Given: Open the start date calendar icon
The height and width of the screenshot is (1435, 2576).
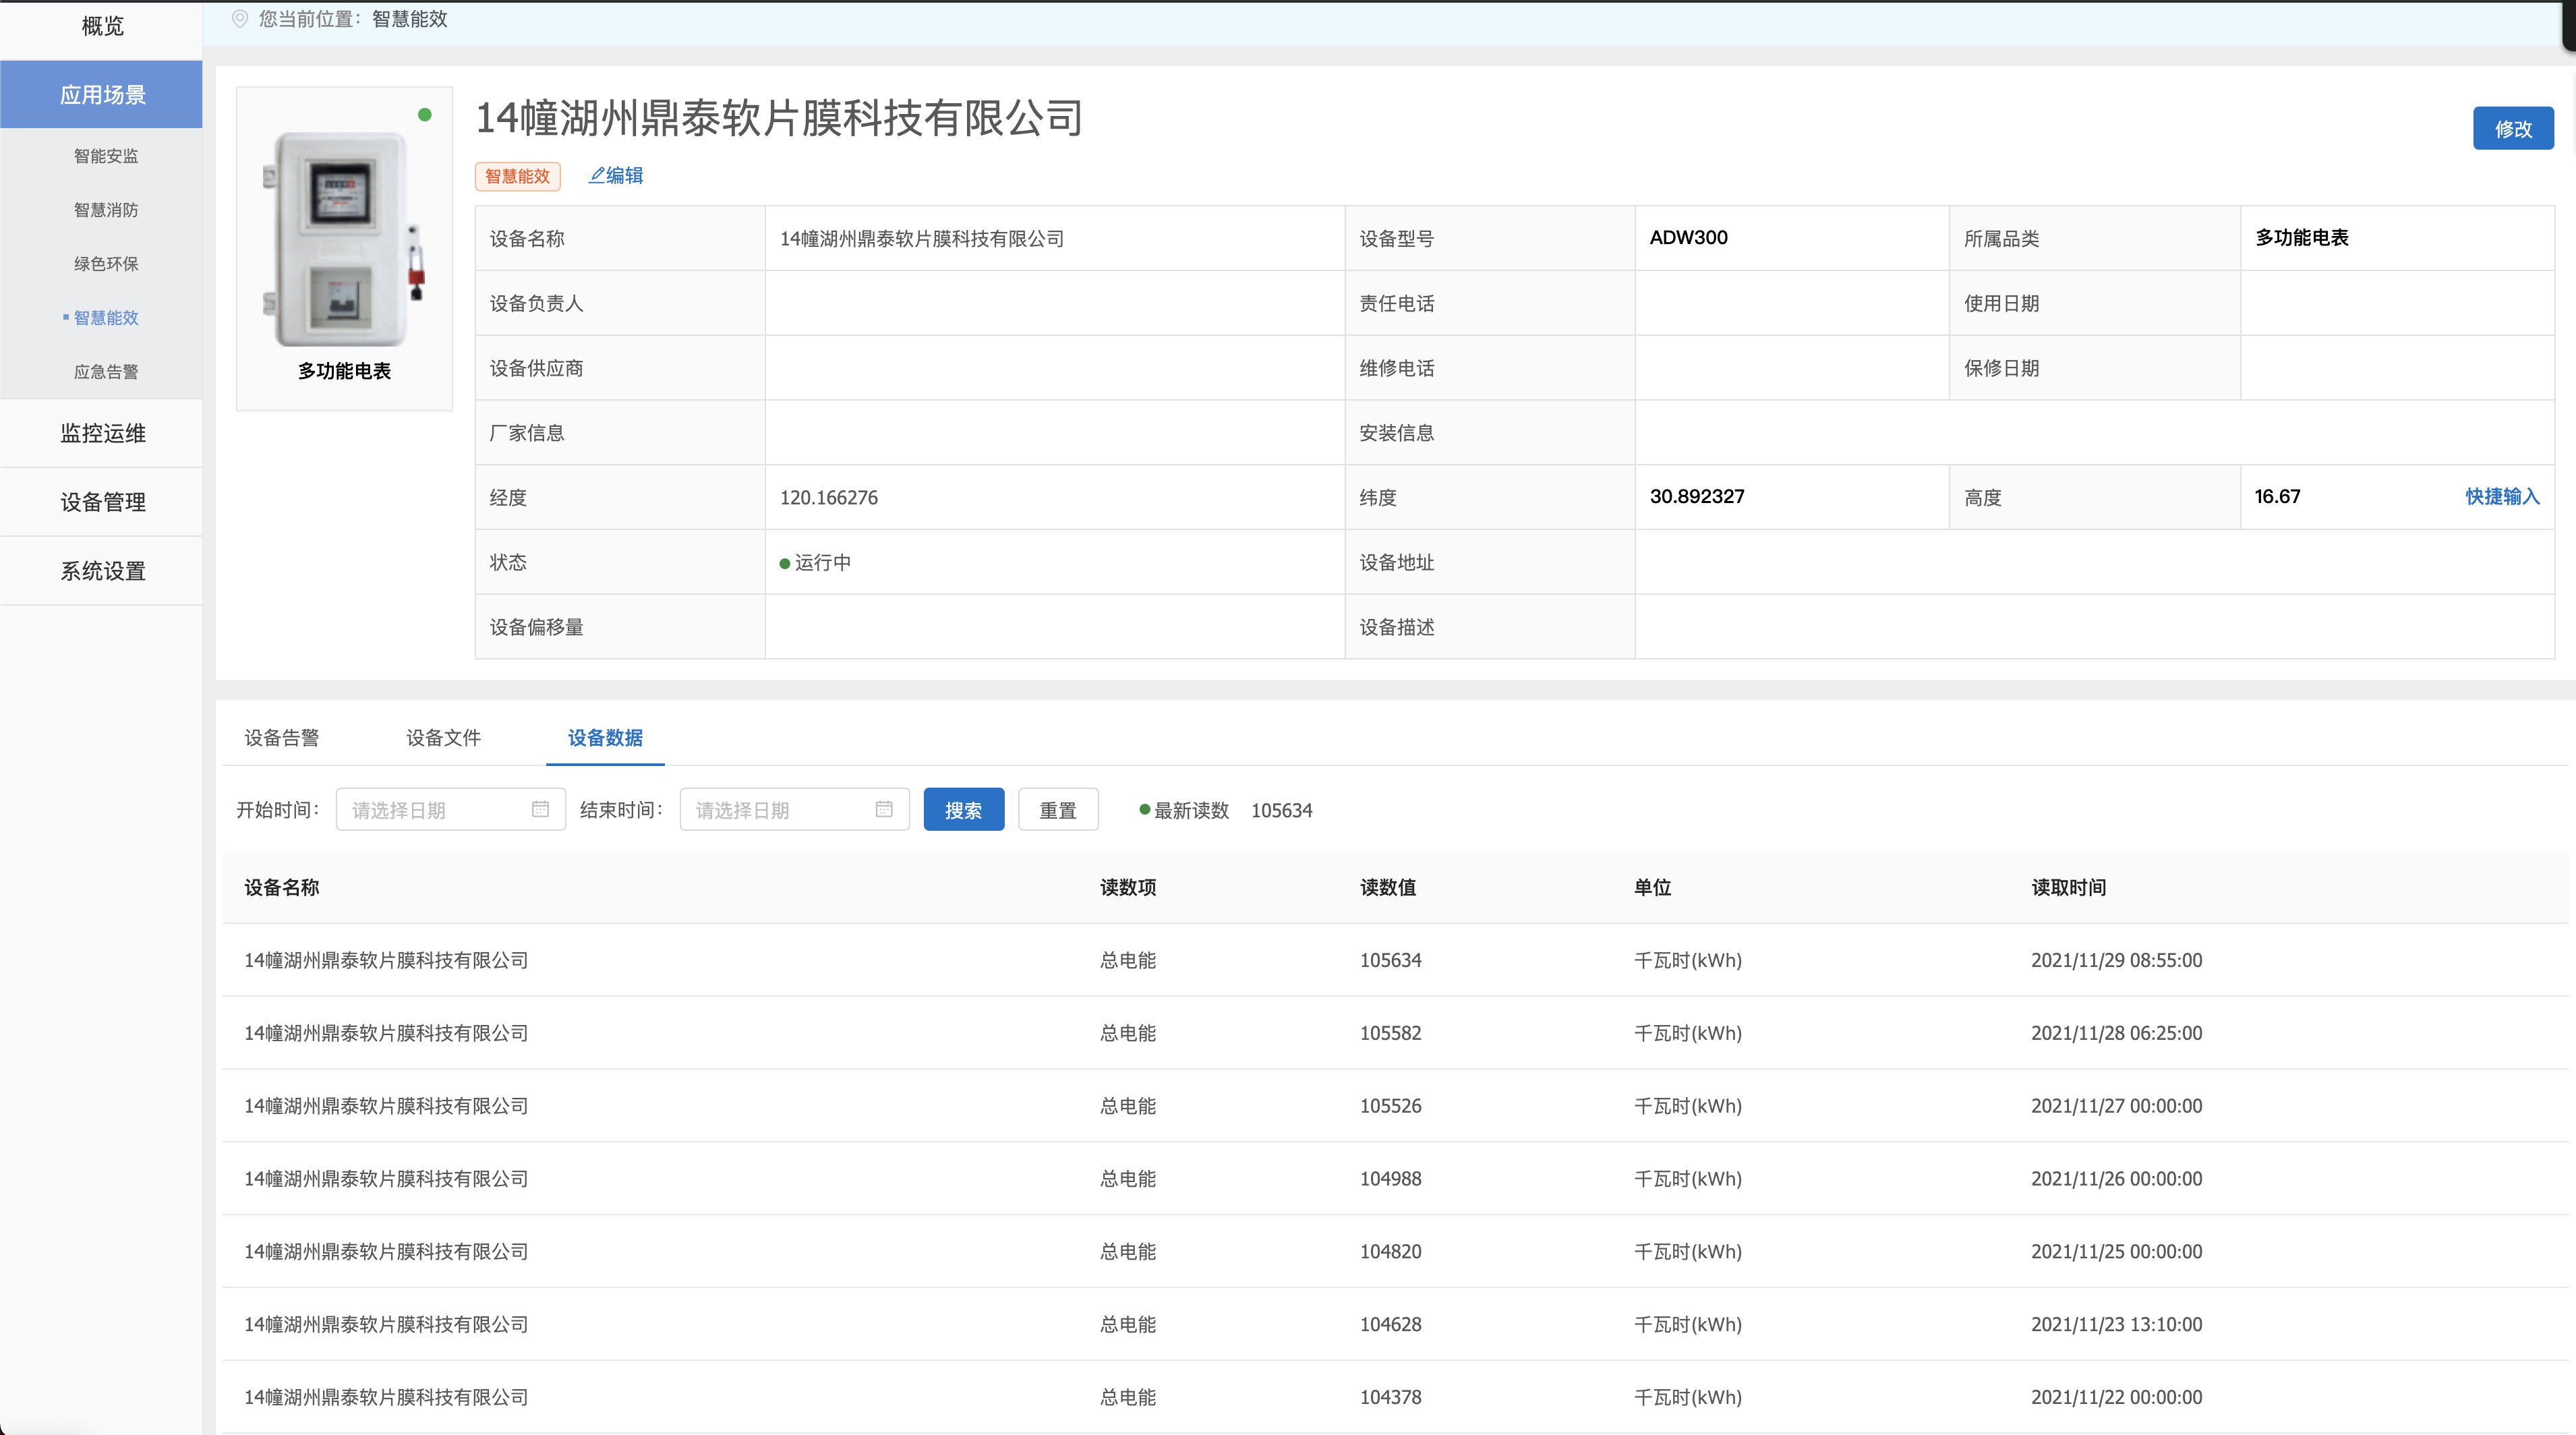Looking at the screenshot, I should [x=540, y=809].
